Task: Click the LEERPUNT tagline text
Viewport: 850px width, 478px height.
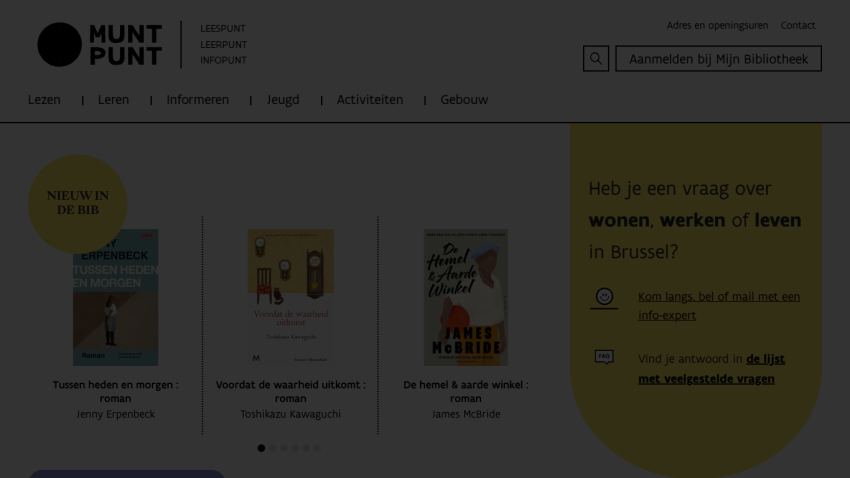Action: coord(223,44)
